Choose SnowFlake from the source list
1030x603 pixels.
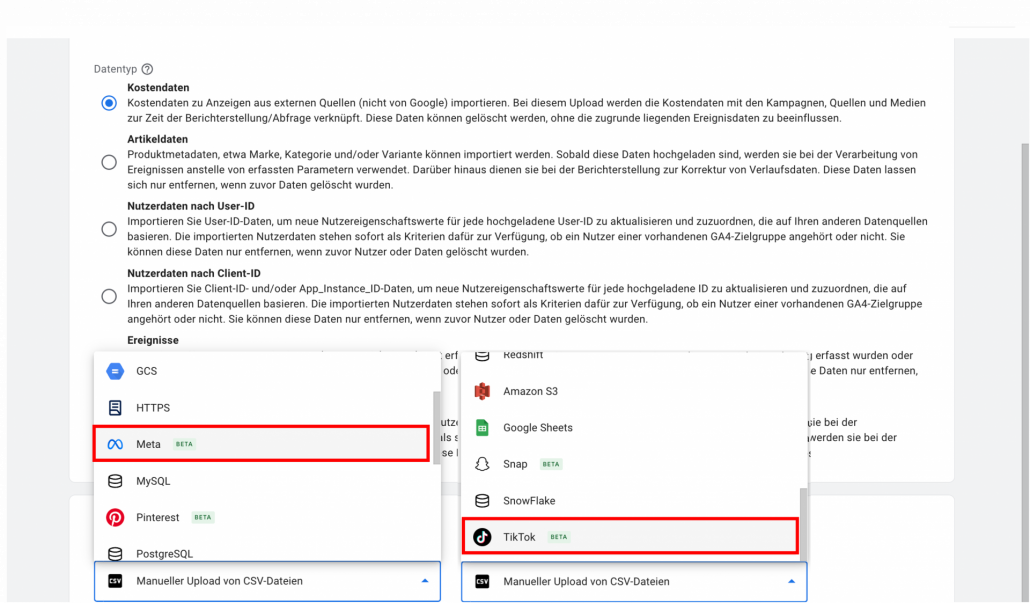(x=529, y=501)
